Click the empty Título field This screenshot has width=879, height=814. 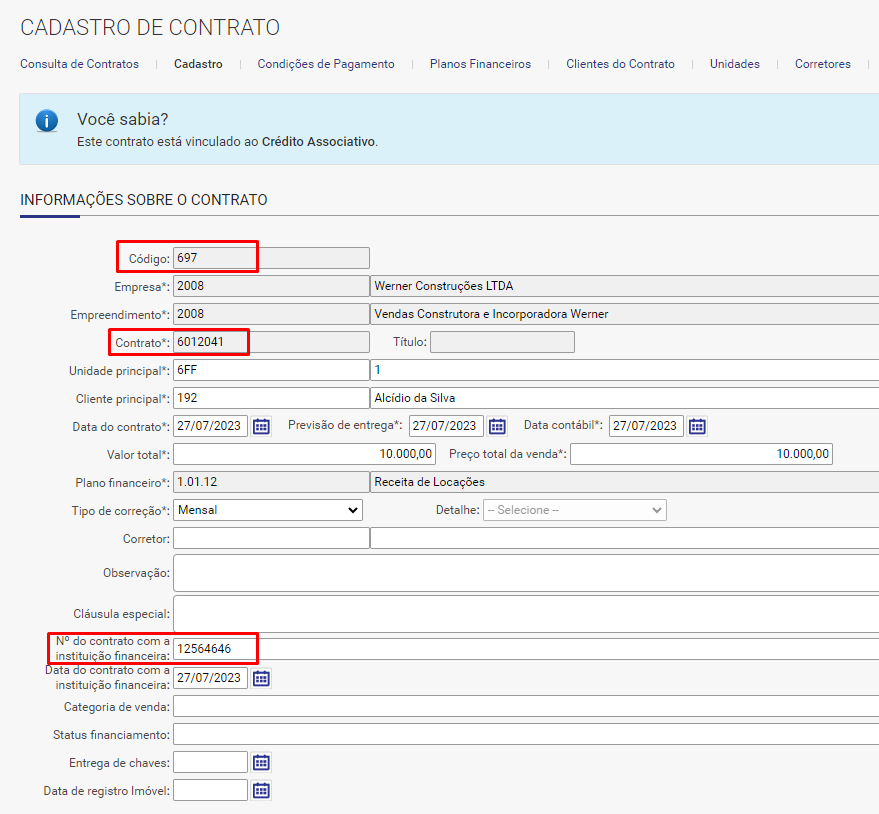point(502,342)
